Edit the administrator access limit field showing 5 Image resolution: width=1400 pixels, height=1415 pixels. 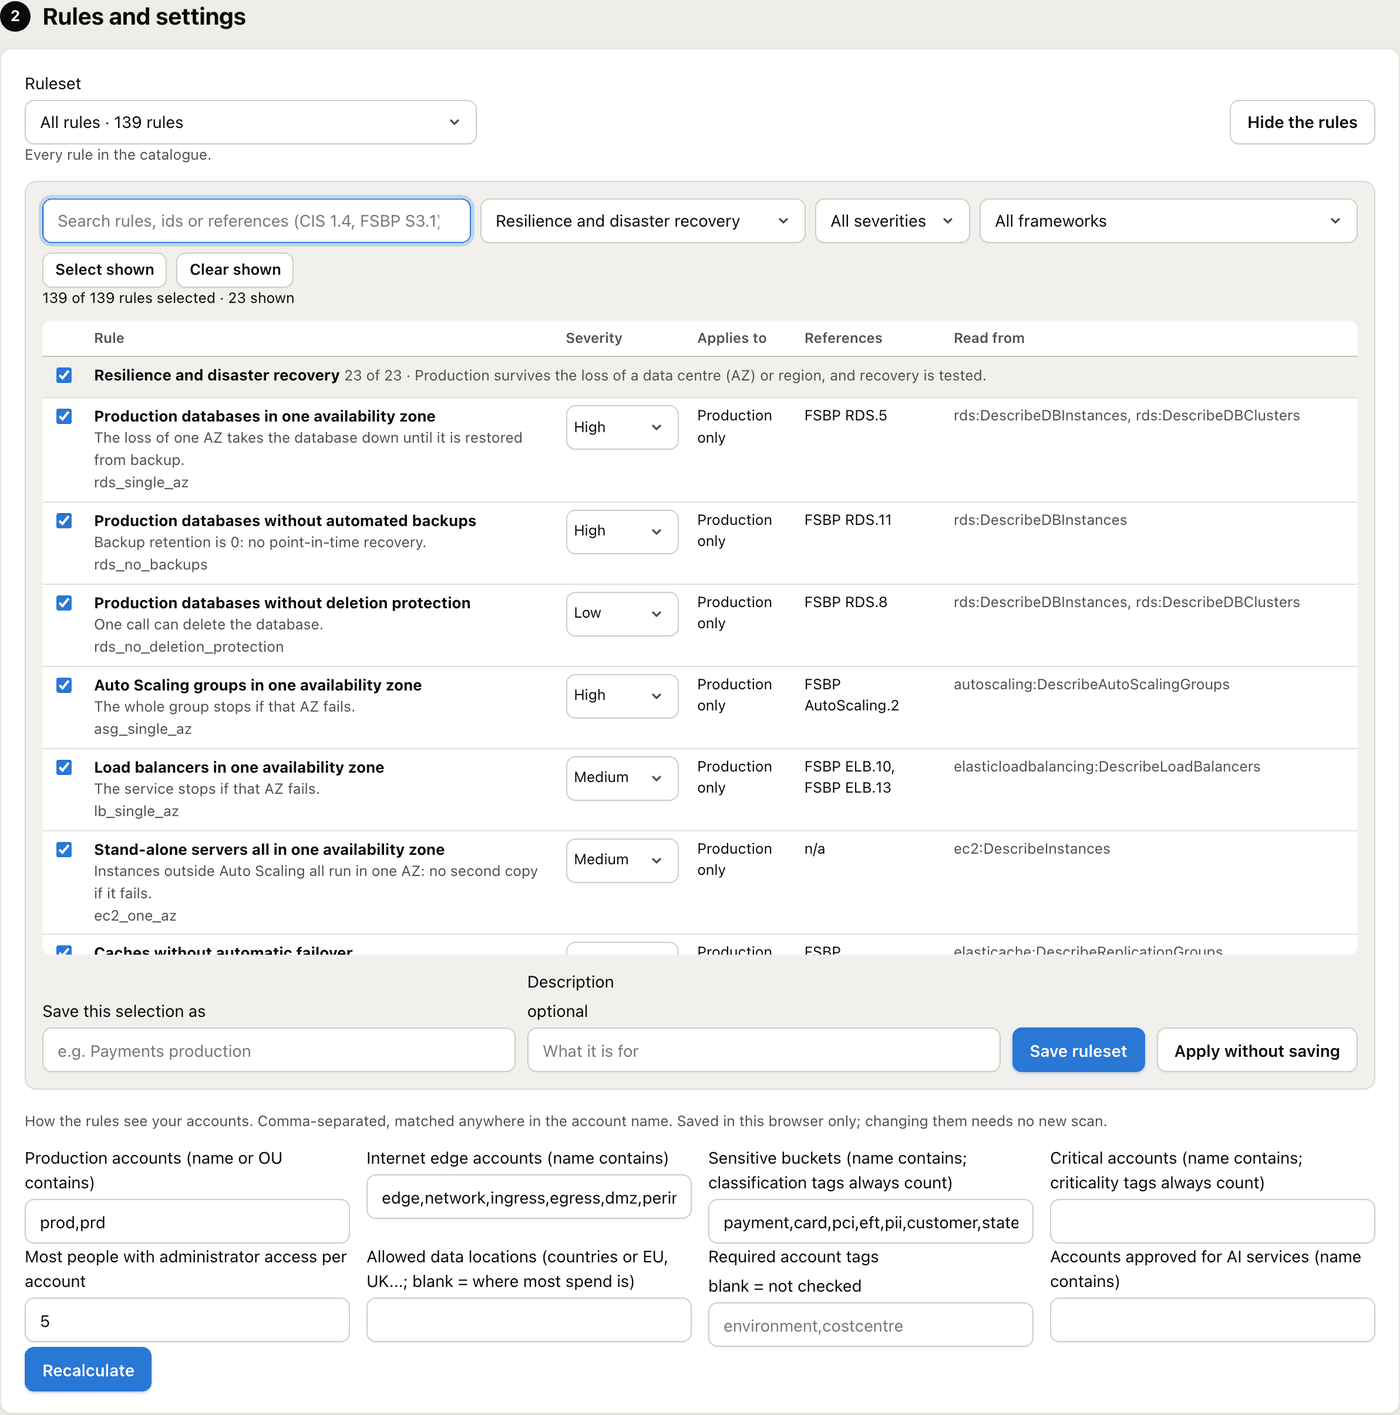[187, 1321]
